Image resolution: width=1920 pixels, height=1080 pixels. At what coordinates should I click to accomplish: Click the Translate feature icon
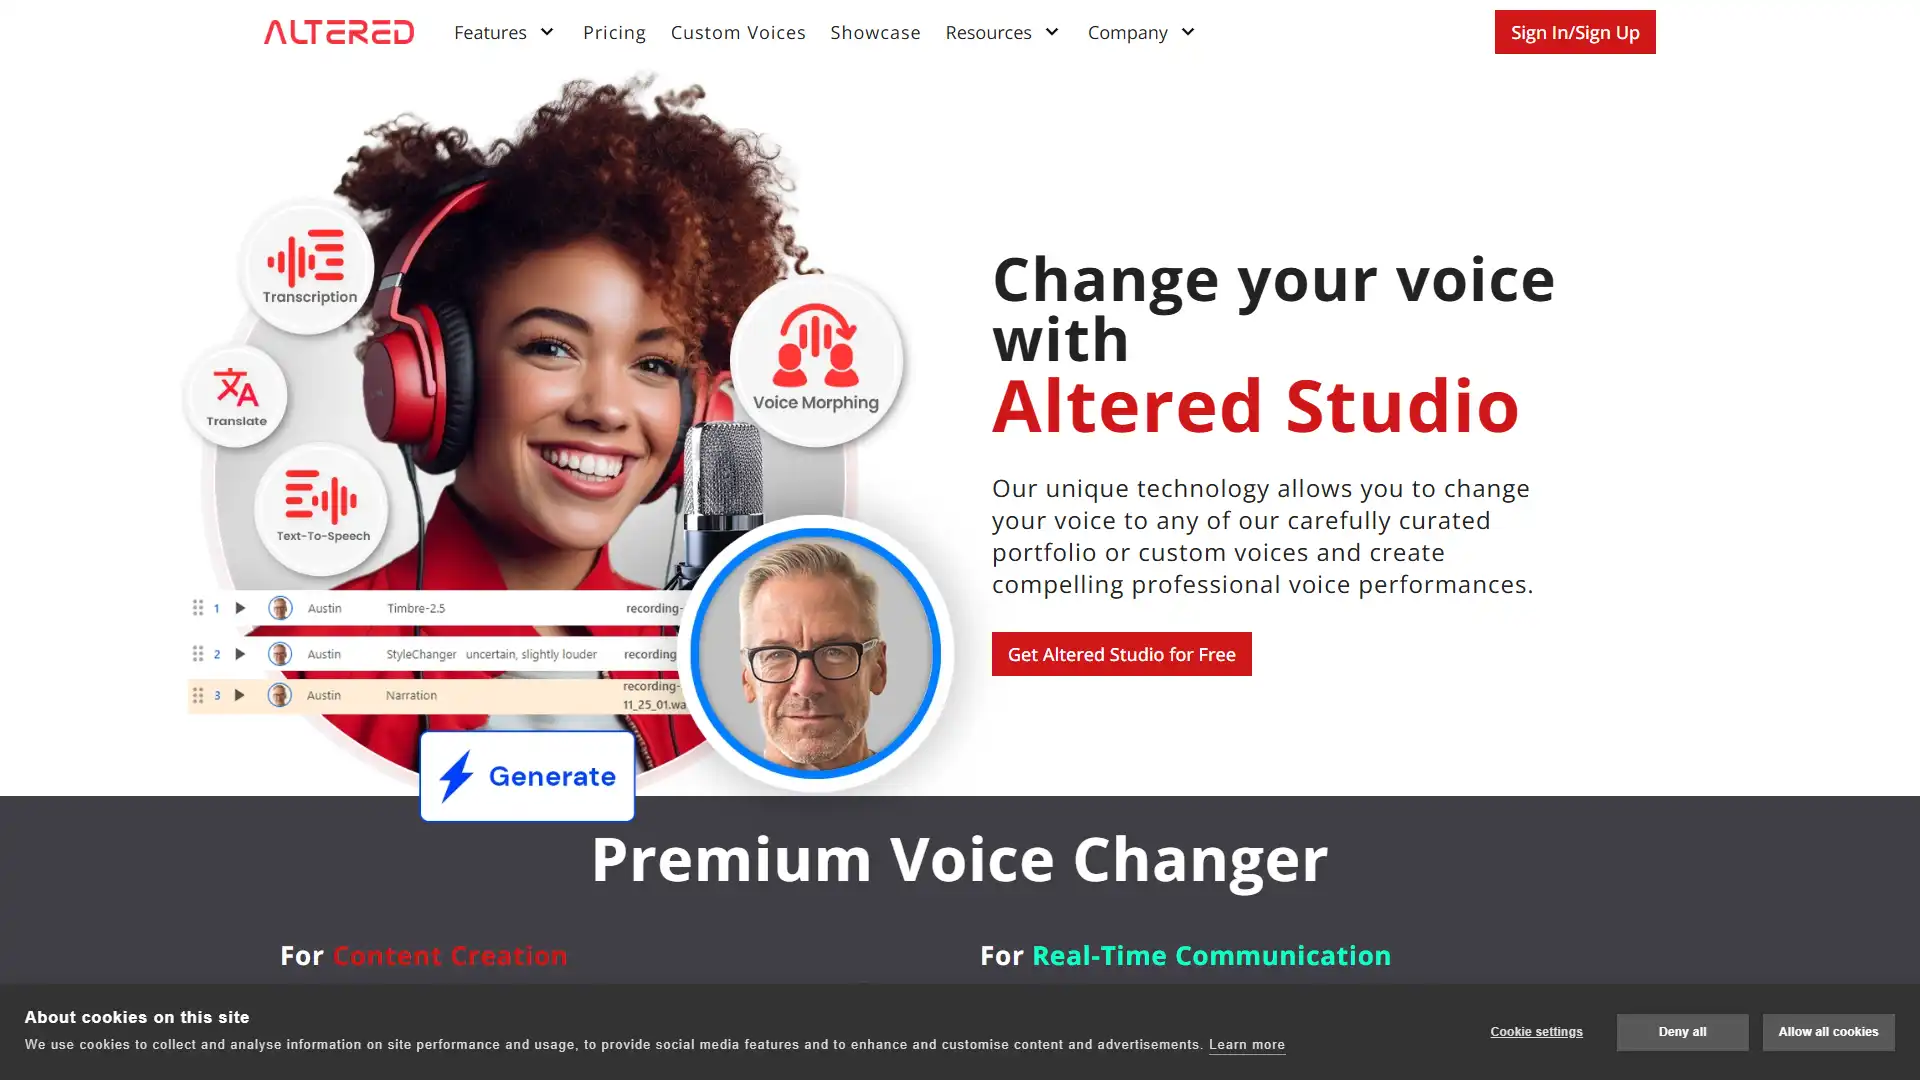click(x=235, y=396)
